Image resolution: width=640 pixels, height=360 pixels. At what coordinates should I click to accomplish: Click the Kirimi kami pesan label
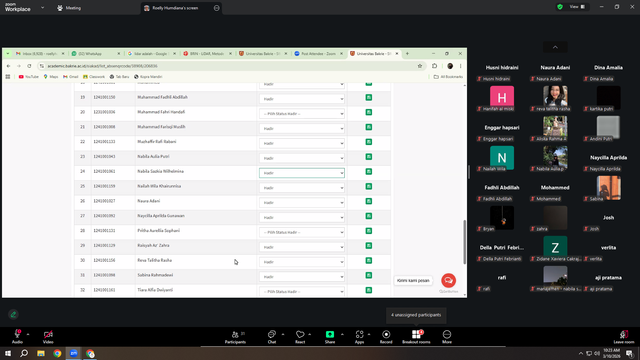[x=413, y=280]
